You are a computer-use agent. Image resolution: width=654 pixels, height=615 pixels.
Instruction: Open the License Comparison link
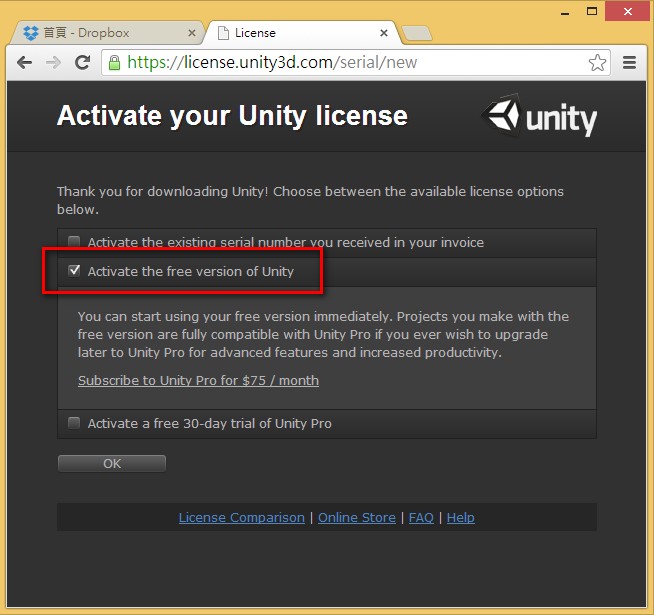tap(241, 517)
